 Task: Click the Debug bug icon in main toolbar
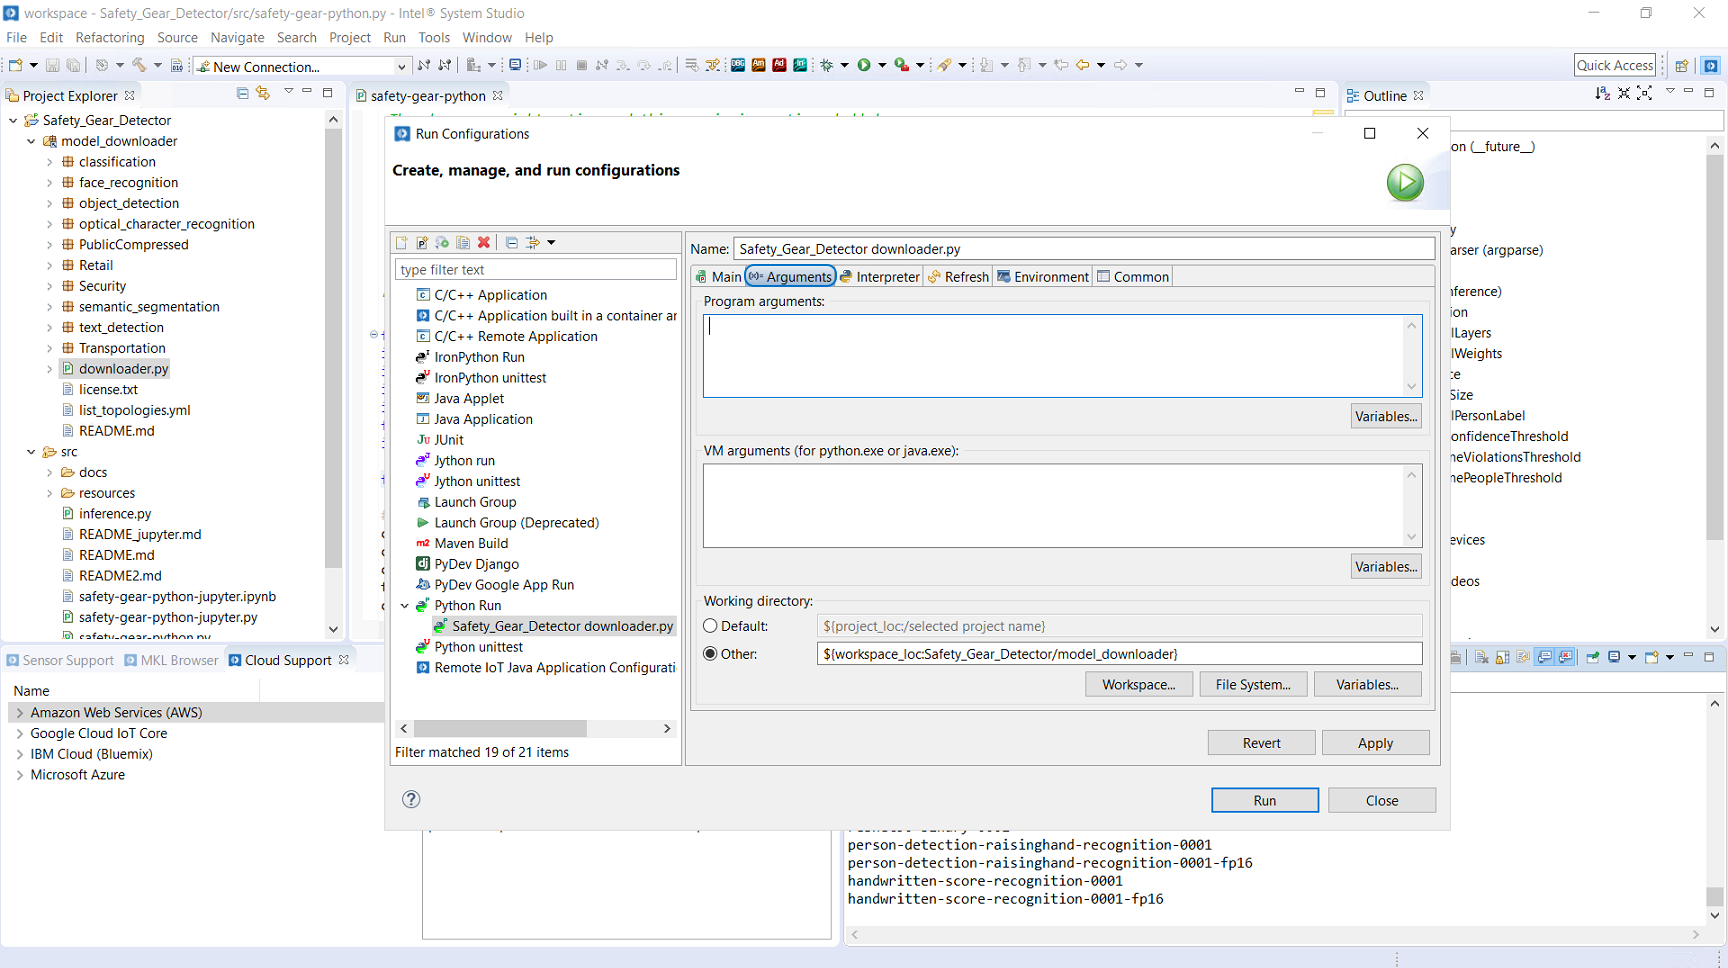coord(827,65)
